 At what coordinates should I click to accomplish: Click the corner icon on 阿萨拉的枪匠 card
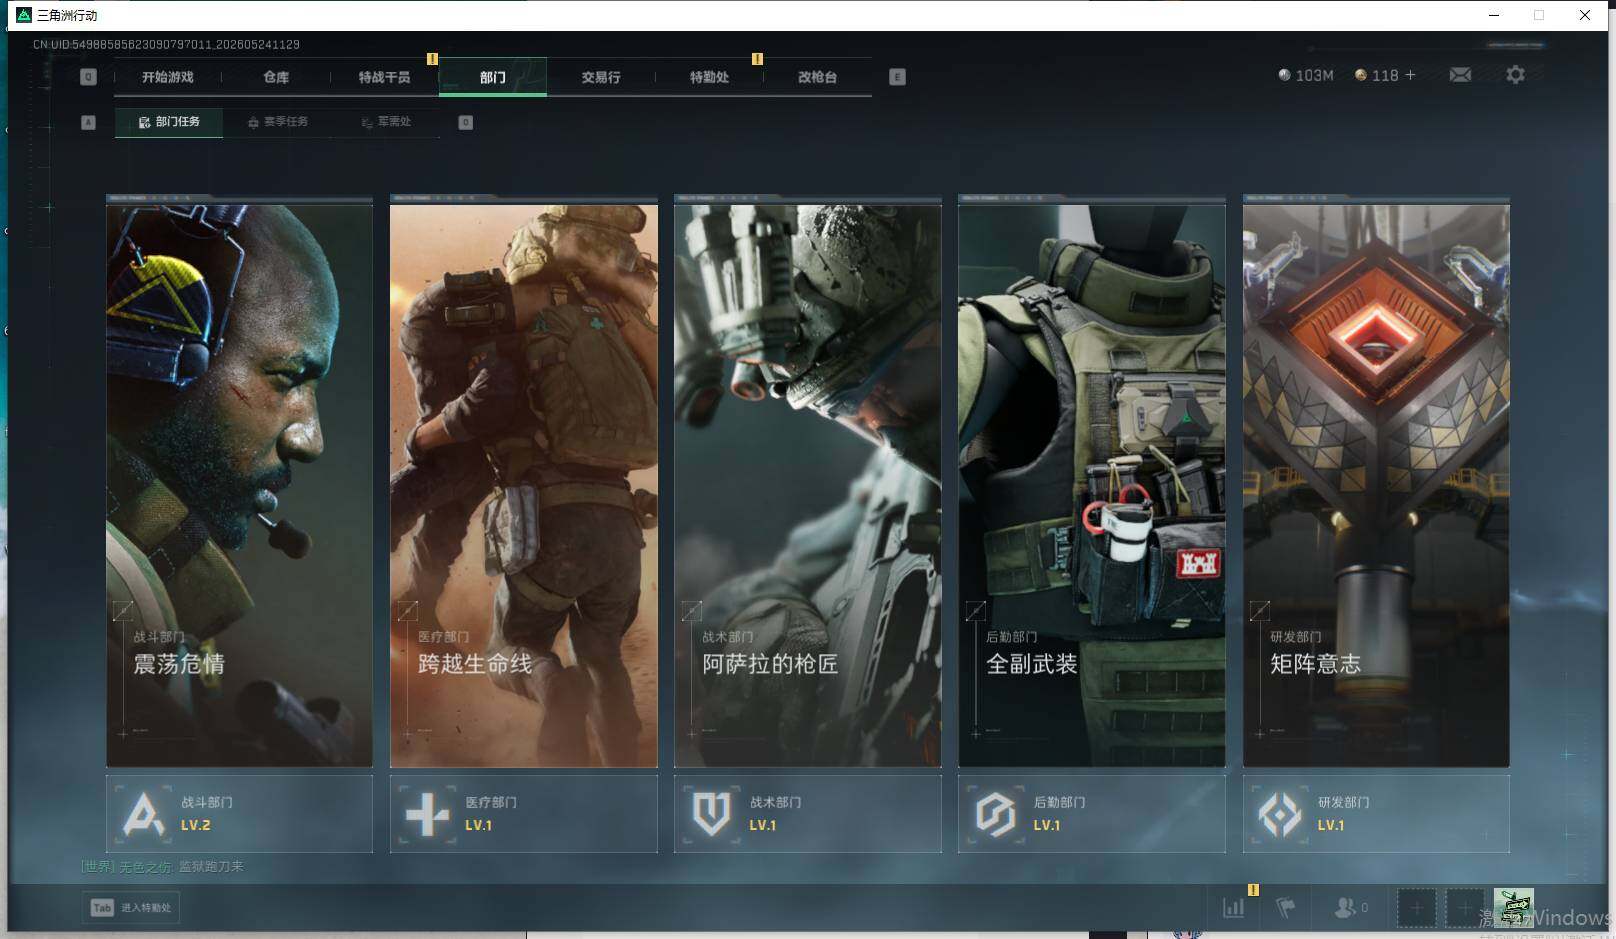coord(692,610)
